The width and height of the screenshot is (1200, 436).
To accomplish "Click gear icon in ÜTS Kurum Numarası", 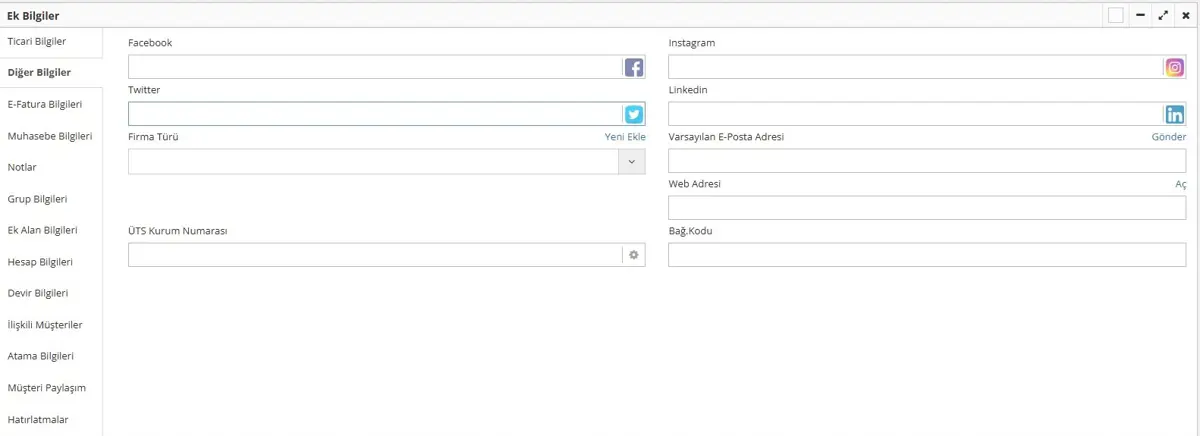I will coord(634,255).
